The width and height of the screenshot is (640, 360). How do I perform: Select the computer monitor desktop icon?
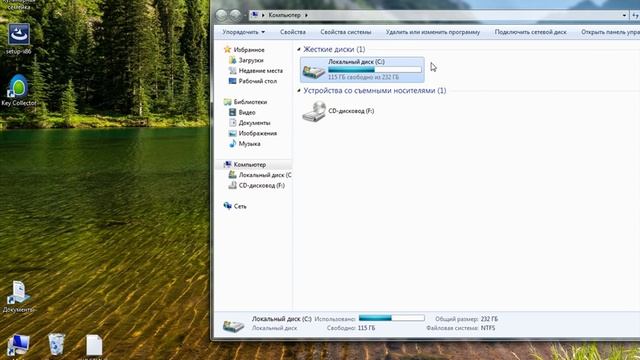pyautogui.click(x=19, y=345)
